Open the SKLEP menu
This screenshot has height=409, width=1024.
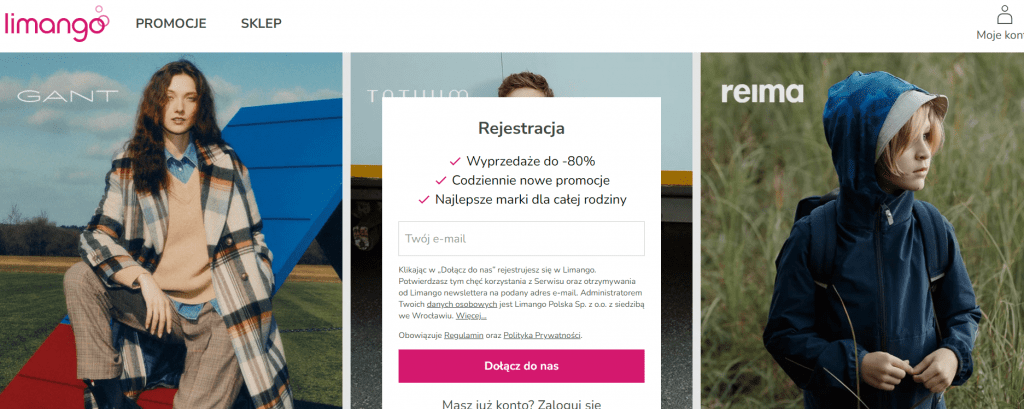pos(261,24)
